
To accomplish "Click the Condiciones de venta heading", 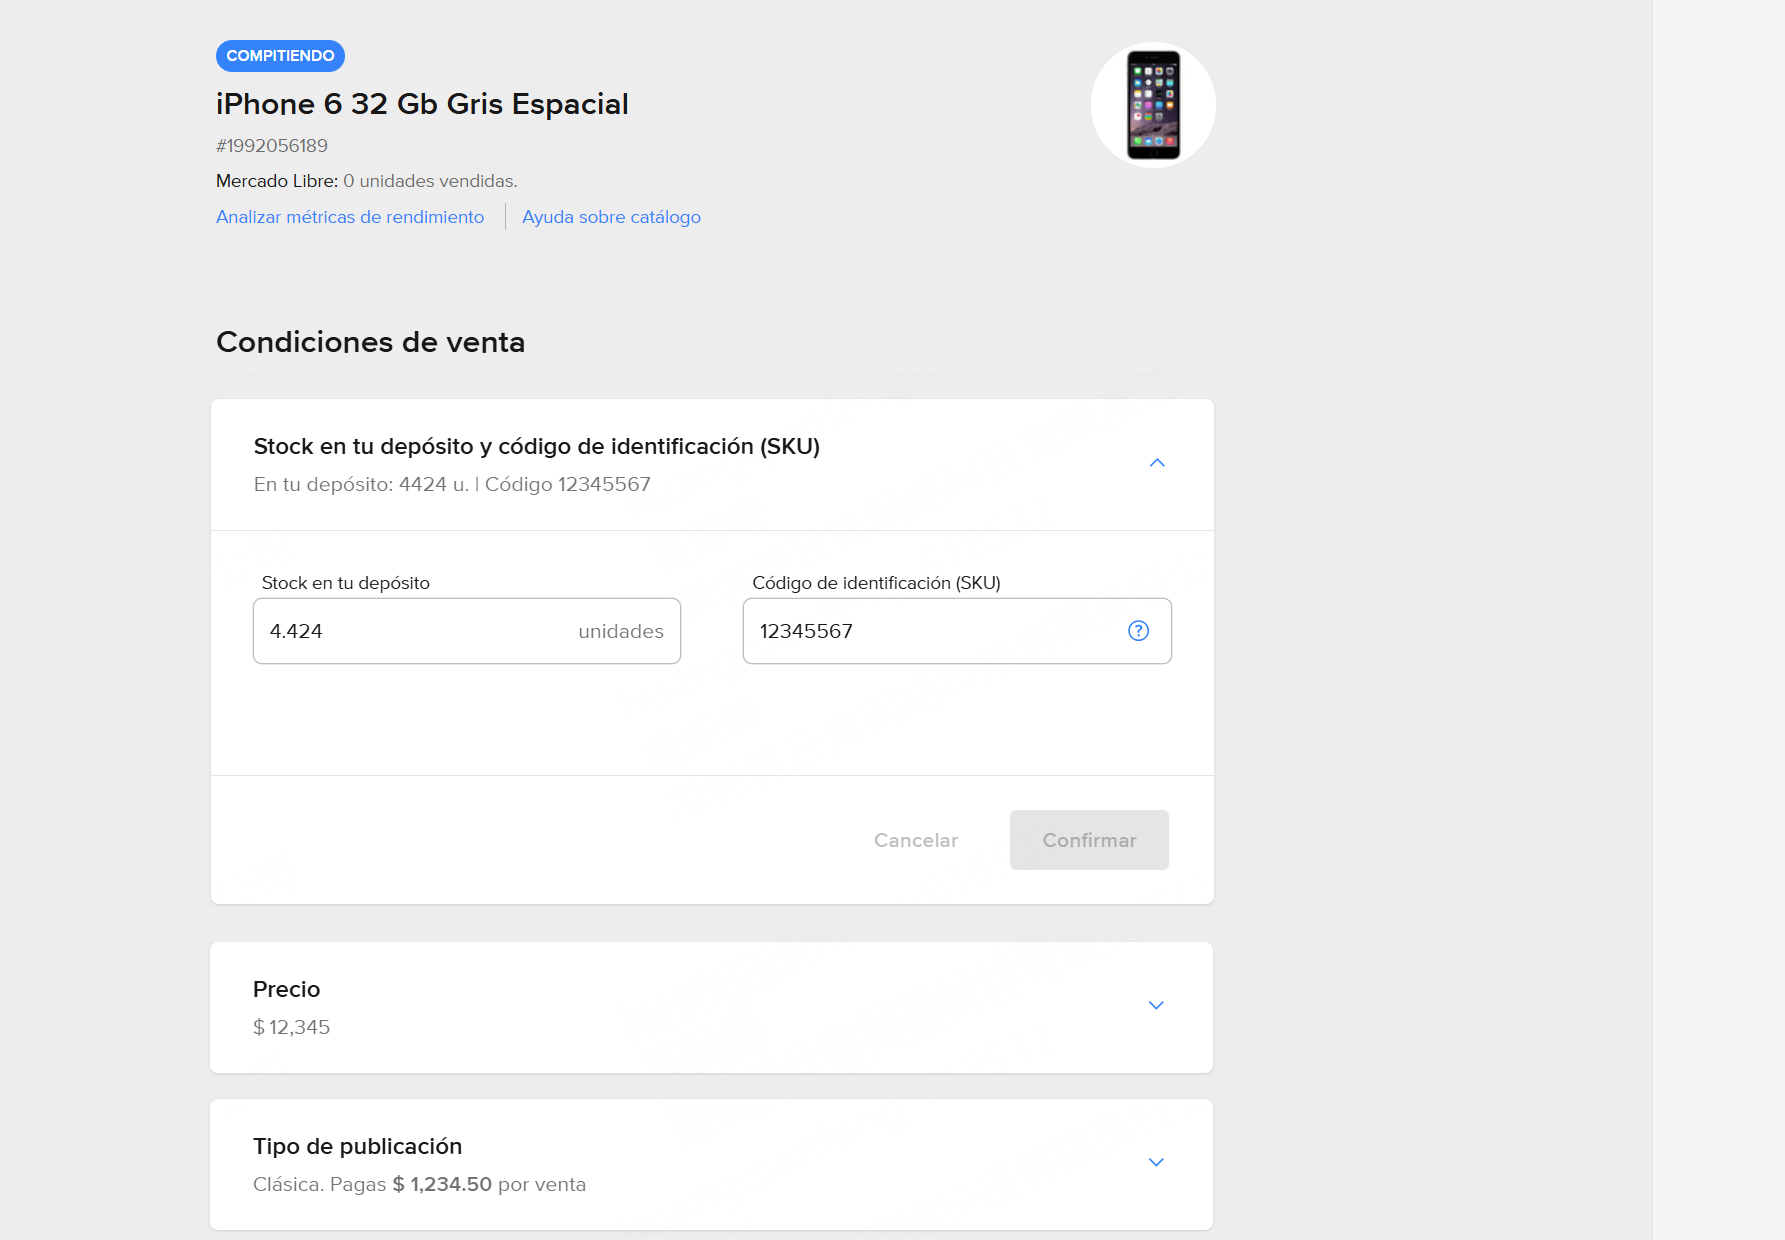I will click(x=370, y=342).
